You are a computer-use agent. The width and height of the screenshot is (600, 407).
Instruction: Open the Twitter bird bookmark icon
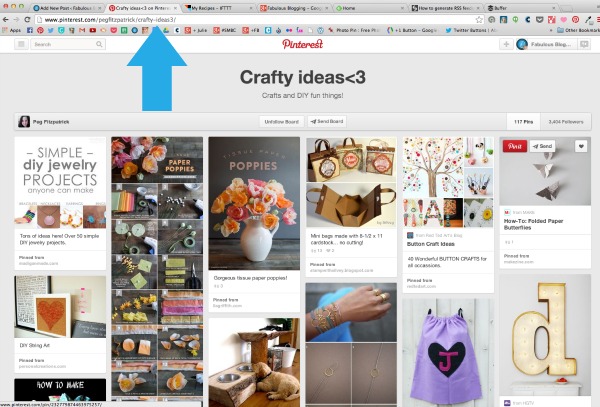pos(51,30)
